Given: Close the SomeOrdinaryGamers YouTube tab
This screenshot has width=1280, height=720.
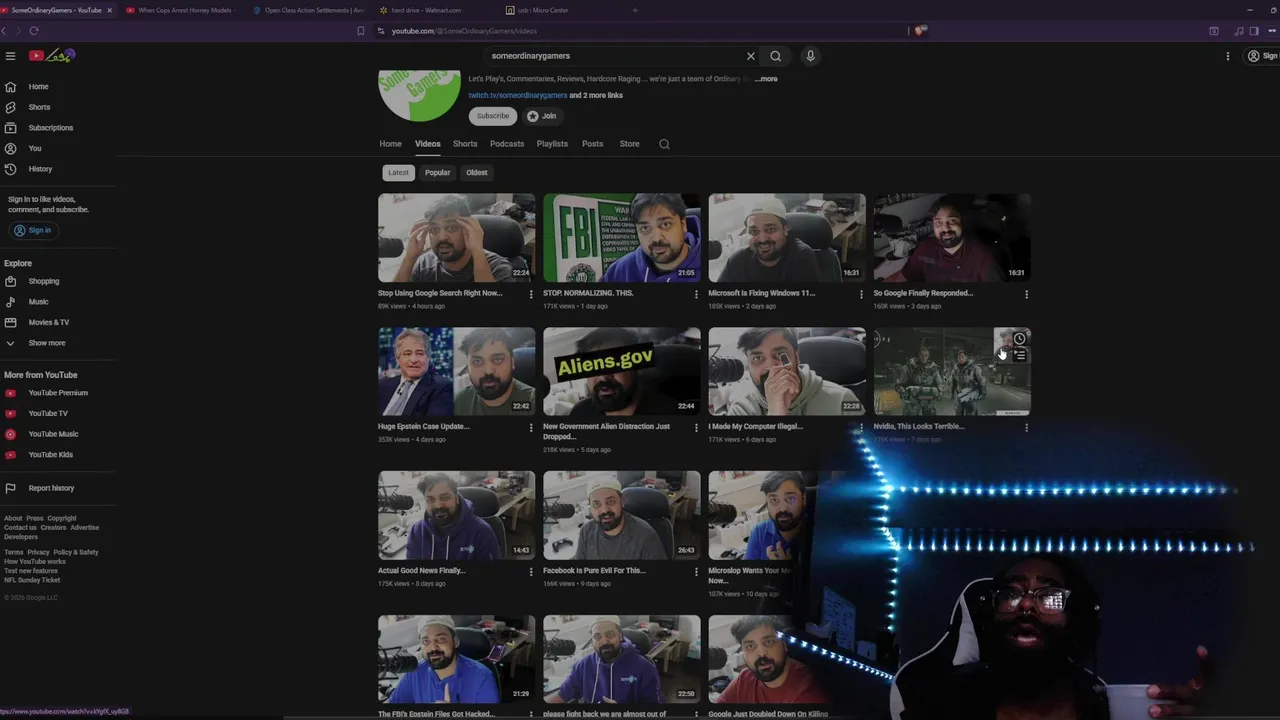Looking at the screenshot, I should (109, 10).
